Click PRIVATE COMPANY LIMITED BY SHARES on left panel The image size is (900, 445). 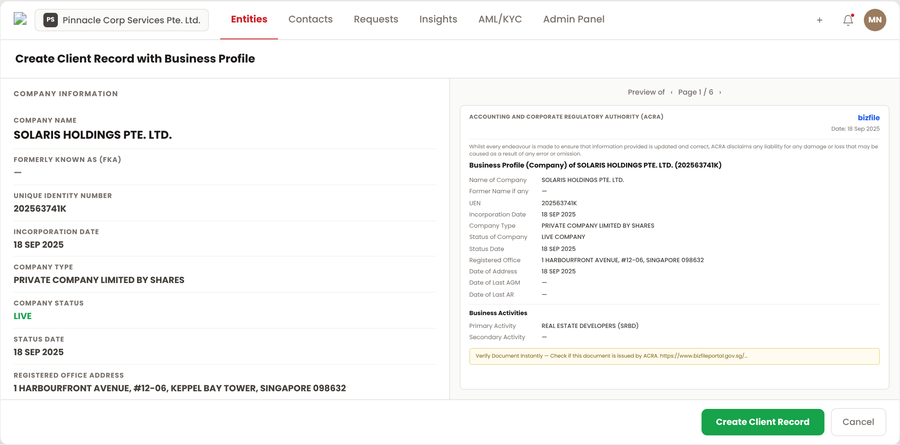99,280
